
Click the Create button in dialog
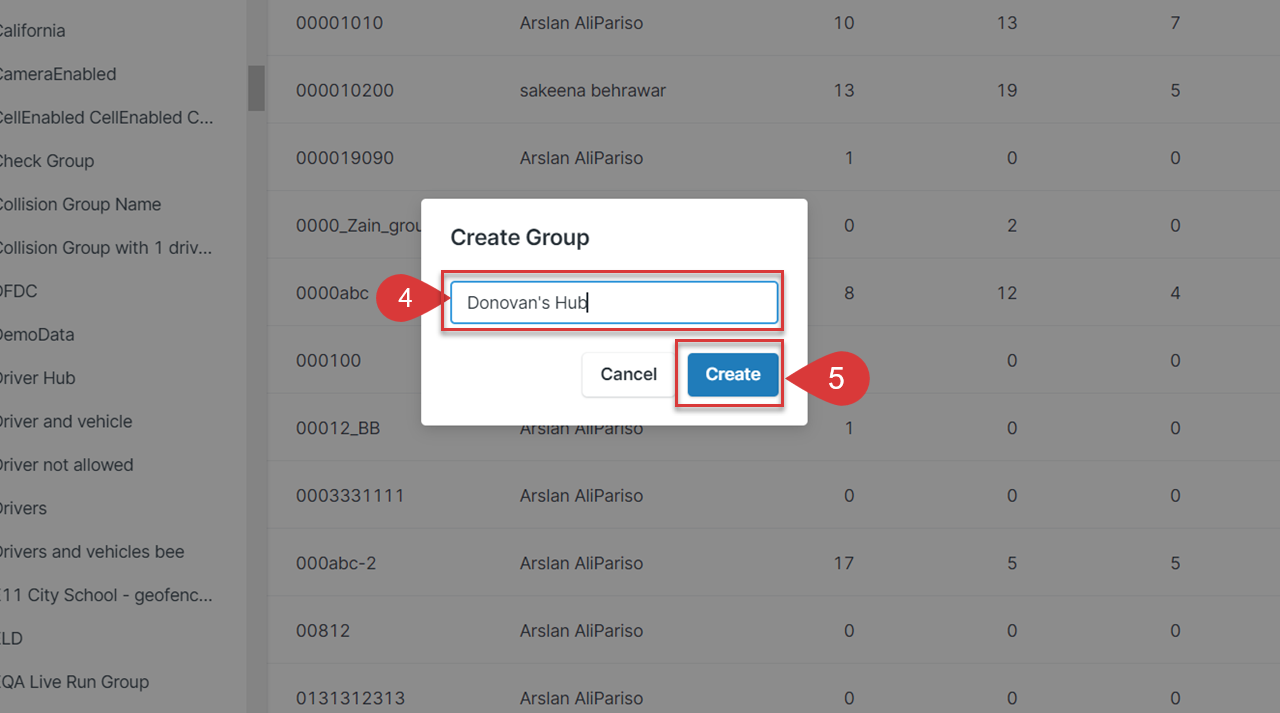[x=733, y=374]
